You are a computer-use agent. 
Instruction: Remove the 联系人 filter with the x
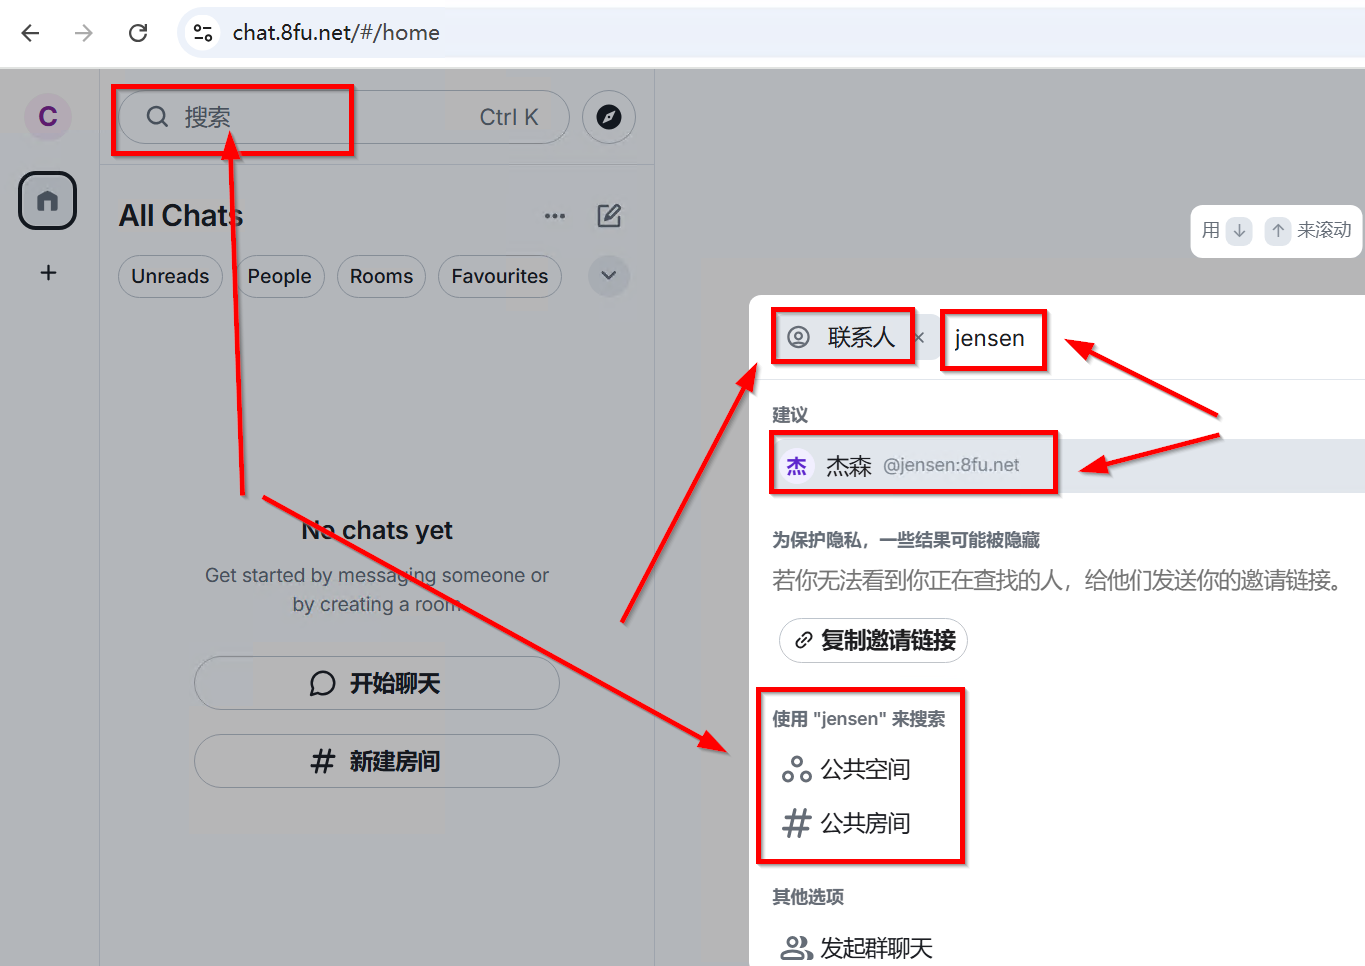pos(920,338)
